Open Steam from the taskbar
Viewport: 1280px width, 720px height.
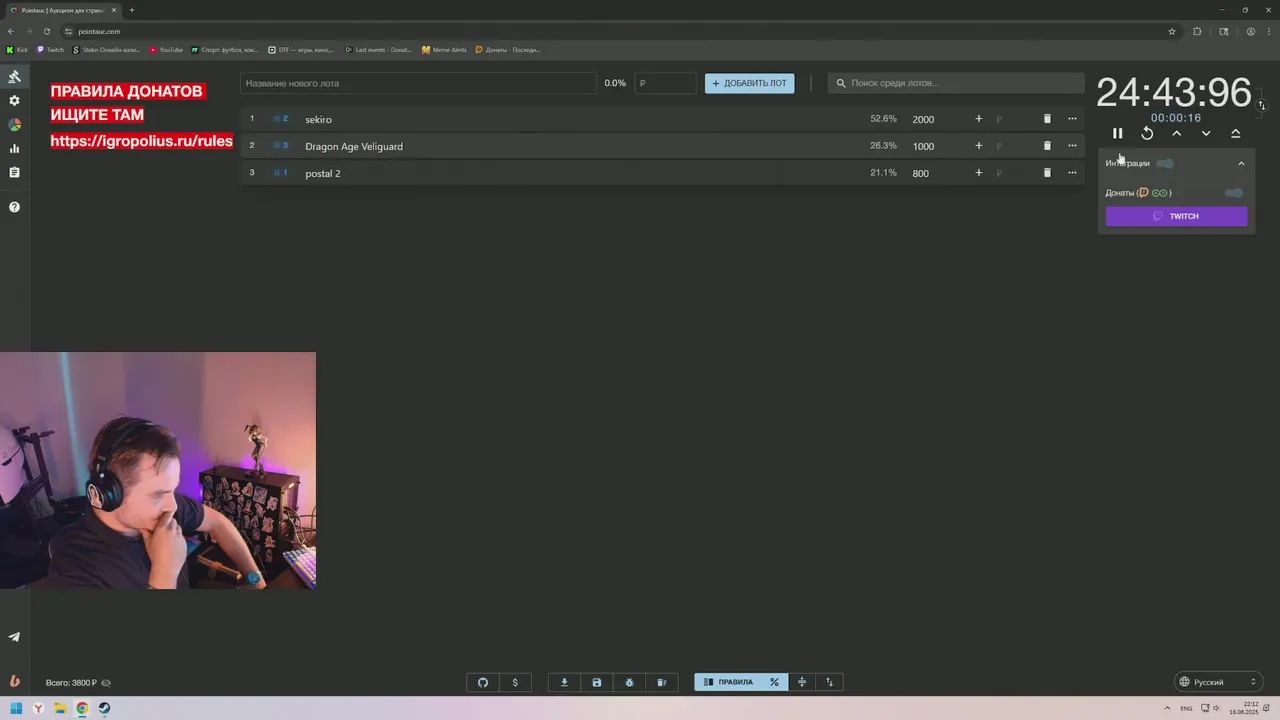(x=104, y=708)
